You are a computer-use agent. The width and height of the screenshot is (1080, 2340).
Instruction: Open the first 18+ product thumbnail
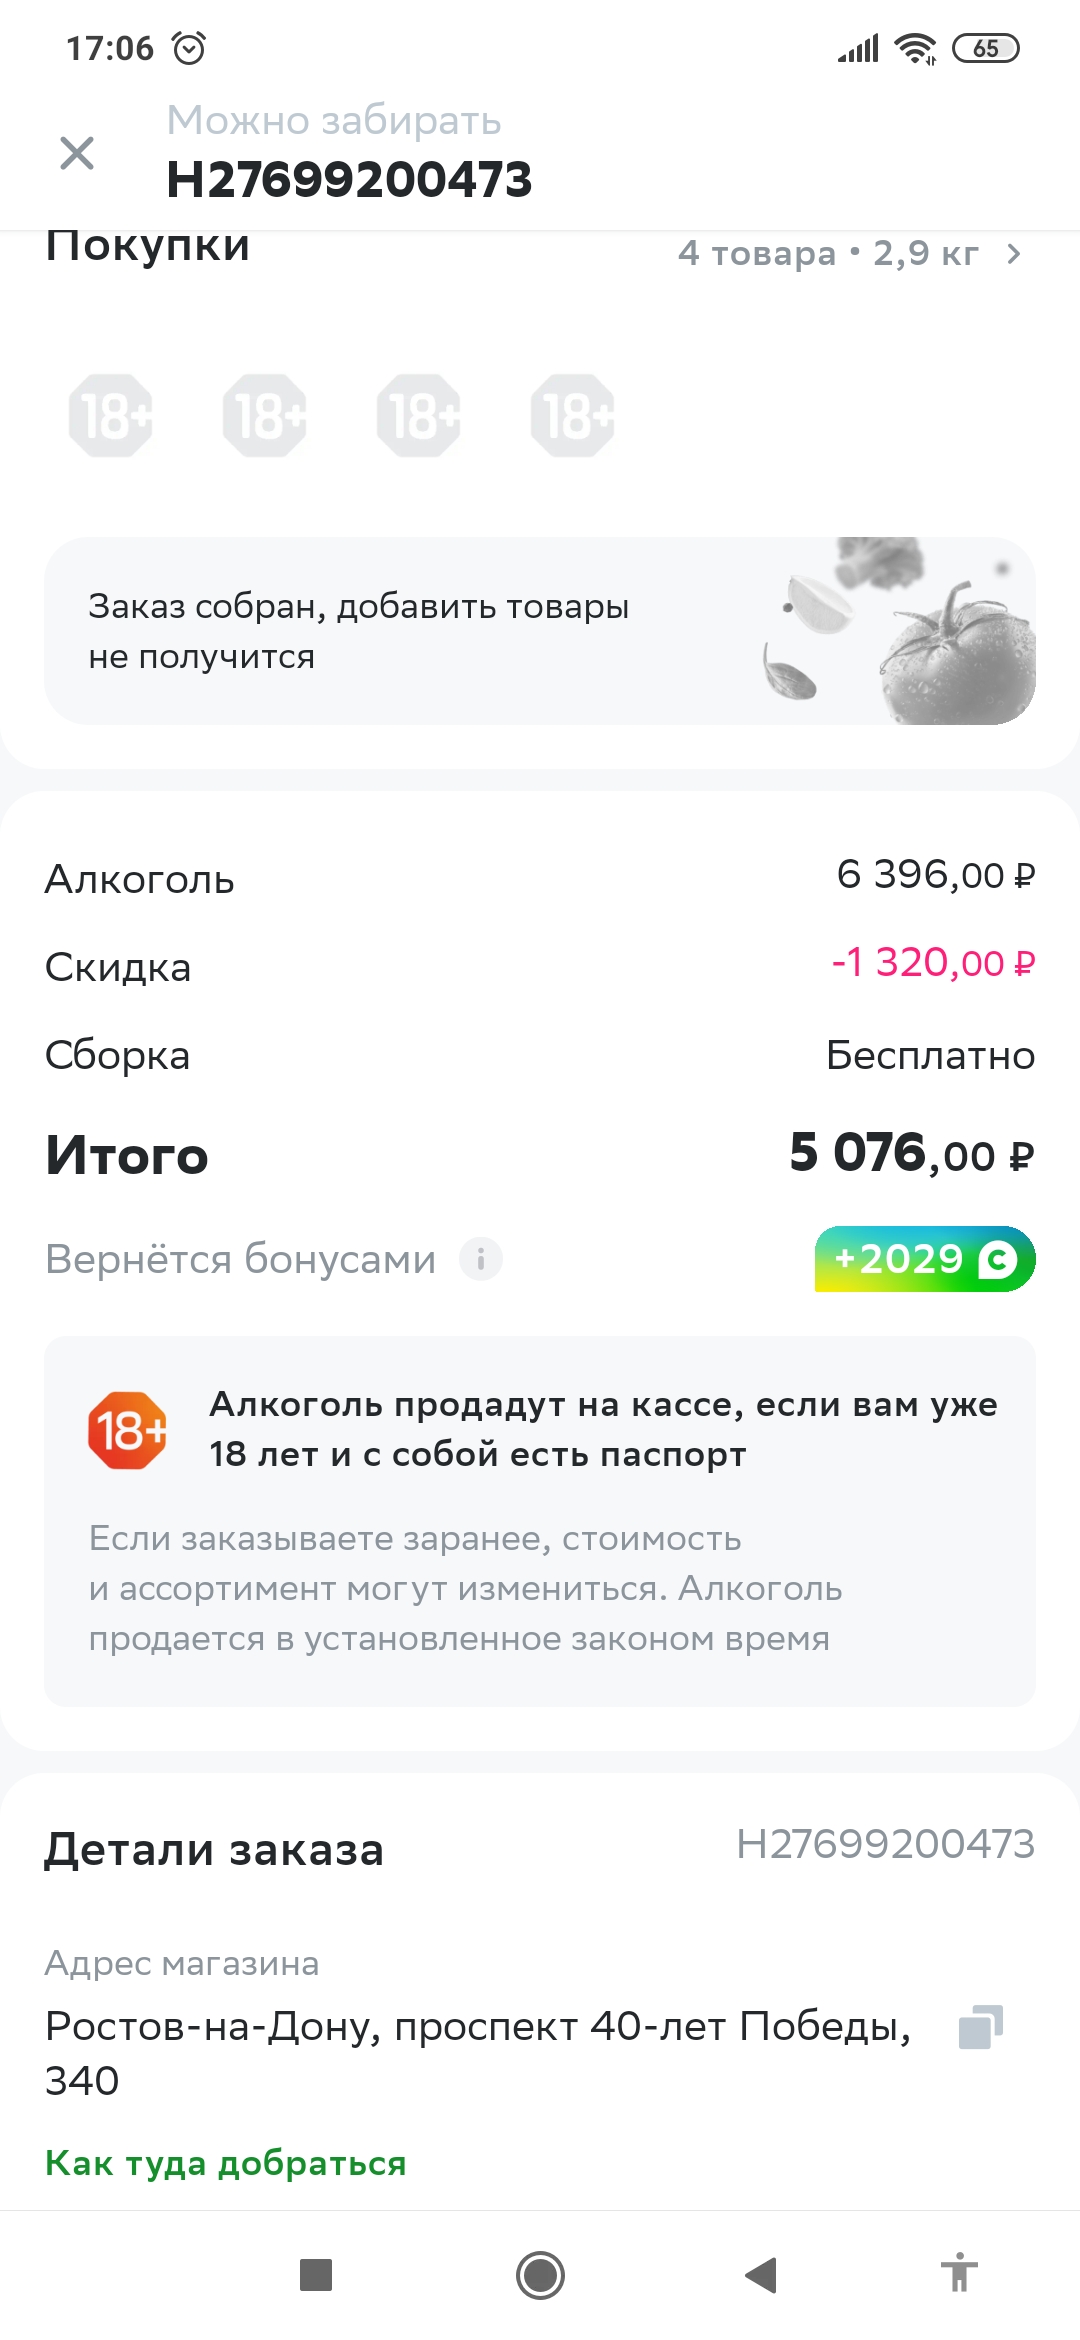[x=111, y=416]
